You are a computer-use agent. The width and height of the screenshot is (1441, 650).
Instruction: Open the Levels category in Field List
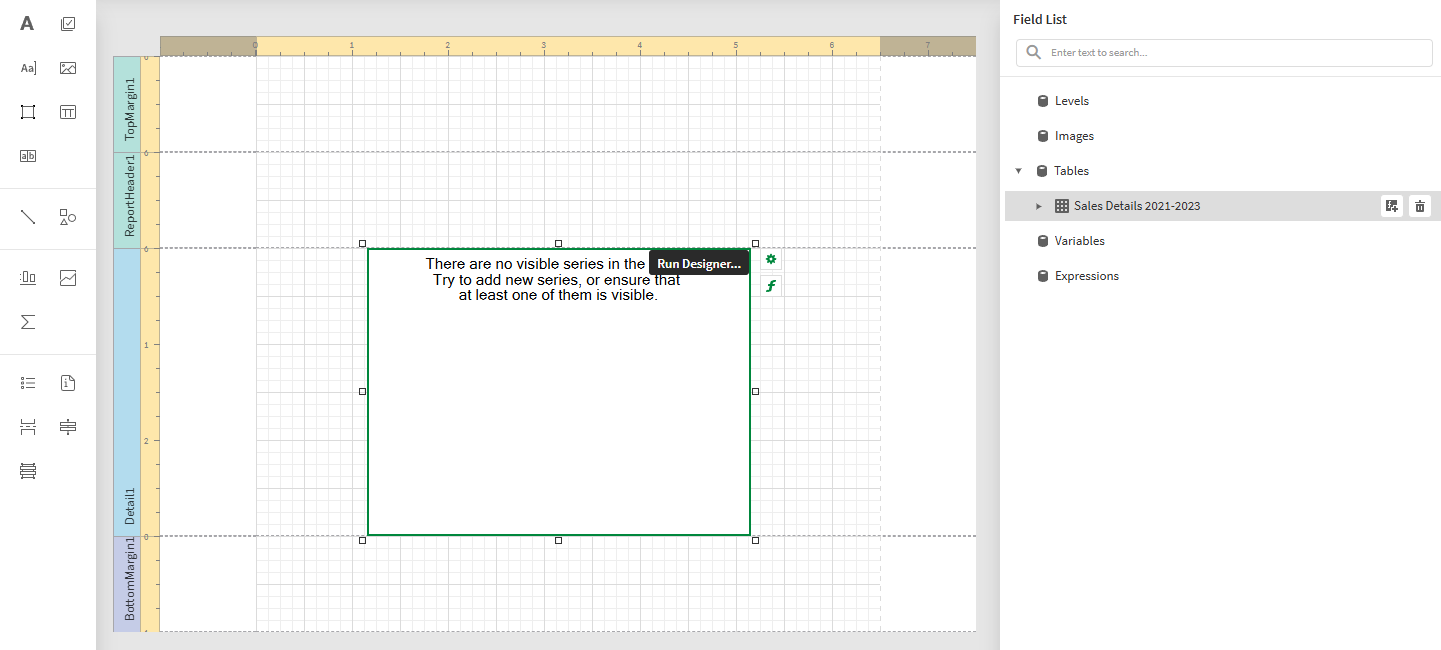tap(1073, 100)
